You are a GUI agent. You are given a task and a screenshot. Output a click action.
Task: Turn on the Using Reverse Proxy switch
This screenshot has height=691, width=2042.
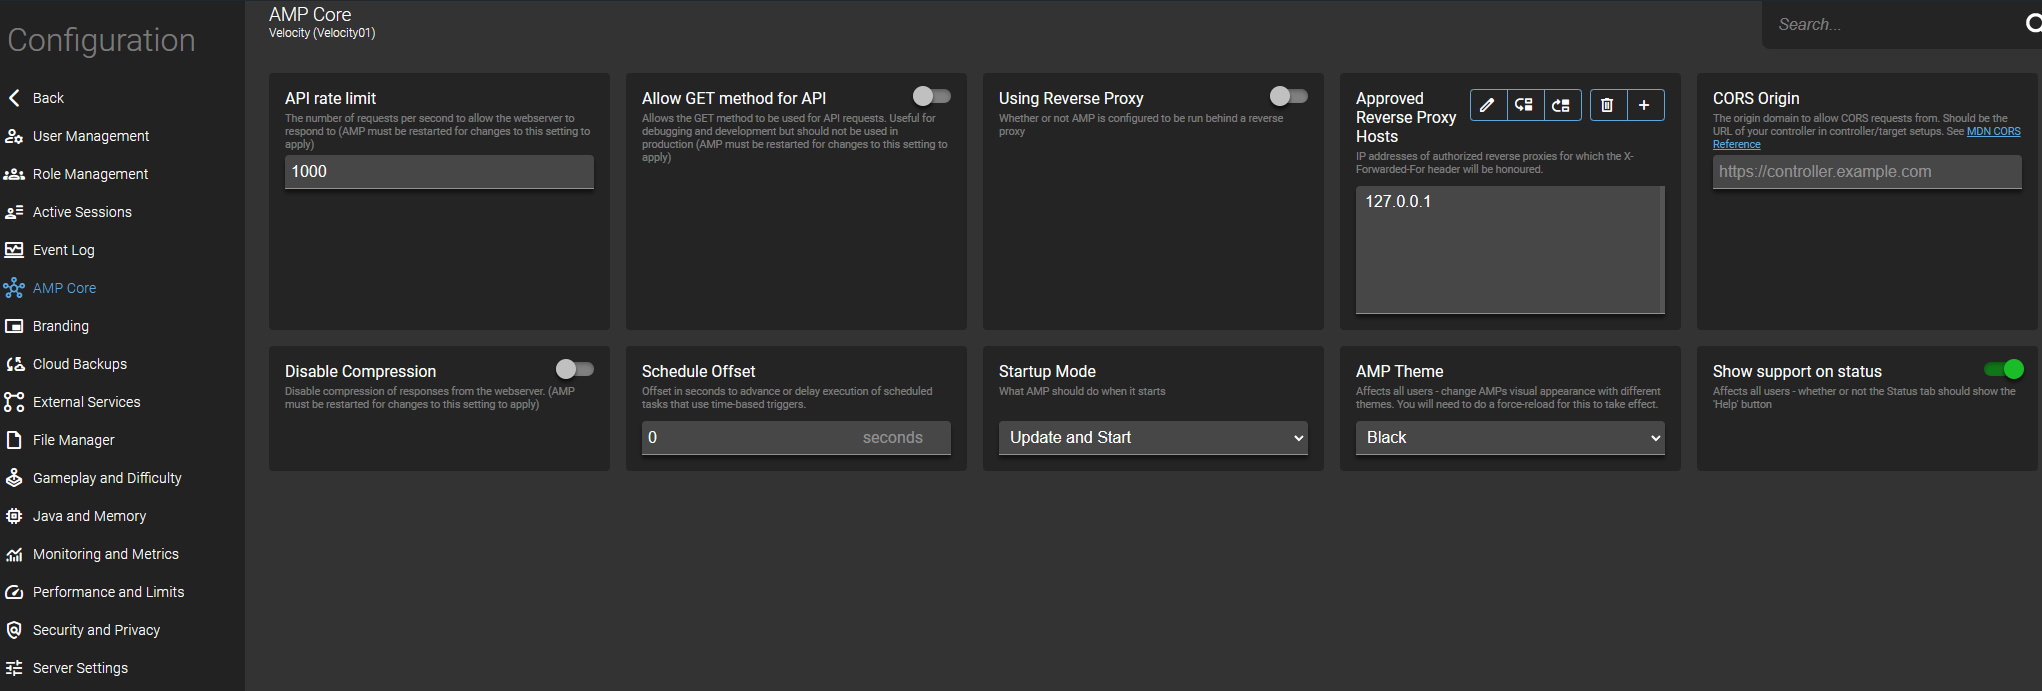[1289, 96]
